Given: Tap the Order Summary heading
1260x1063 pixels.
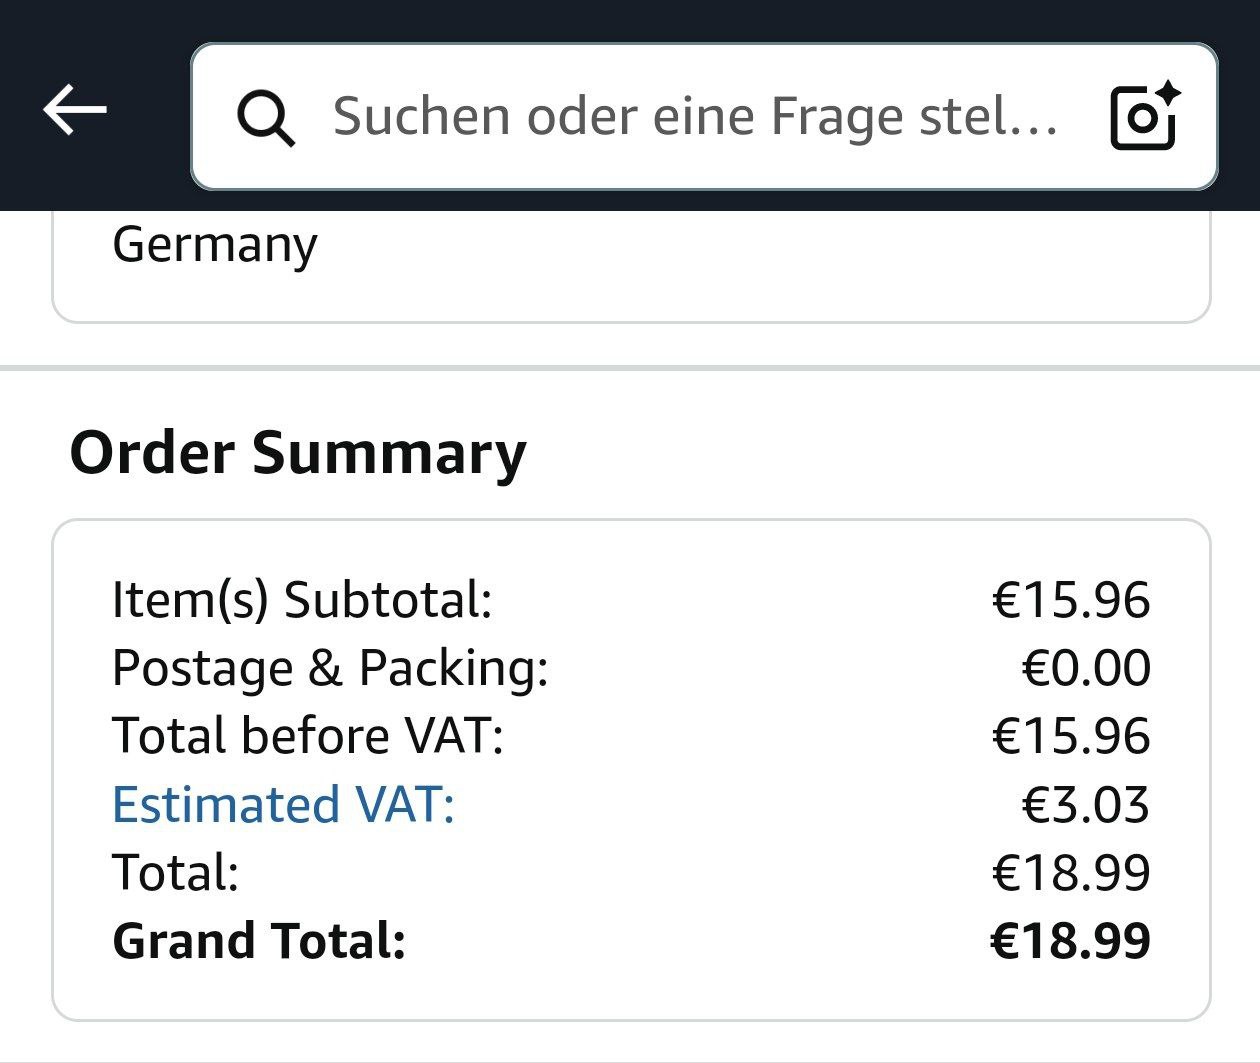Looking at the screenshot, I should [298, 453].
